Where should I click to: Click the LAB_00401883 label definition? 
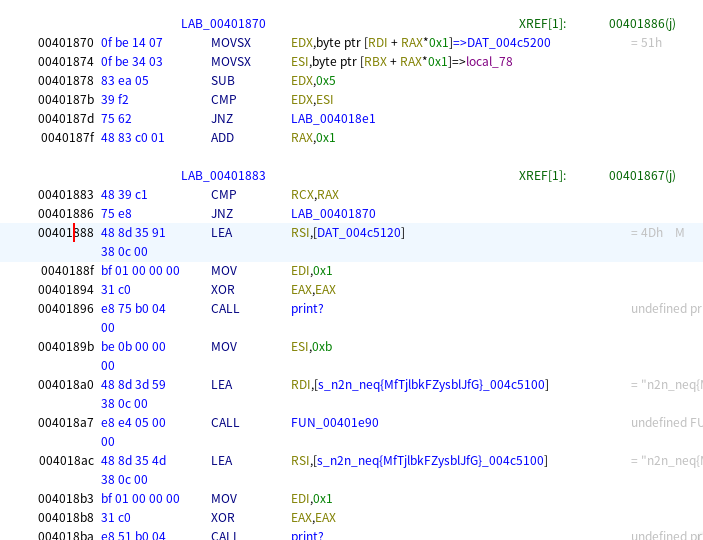point(223,176)
